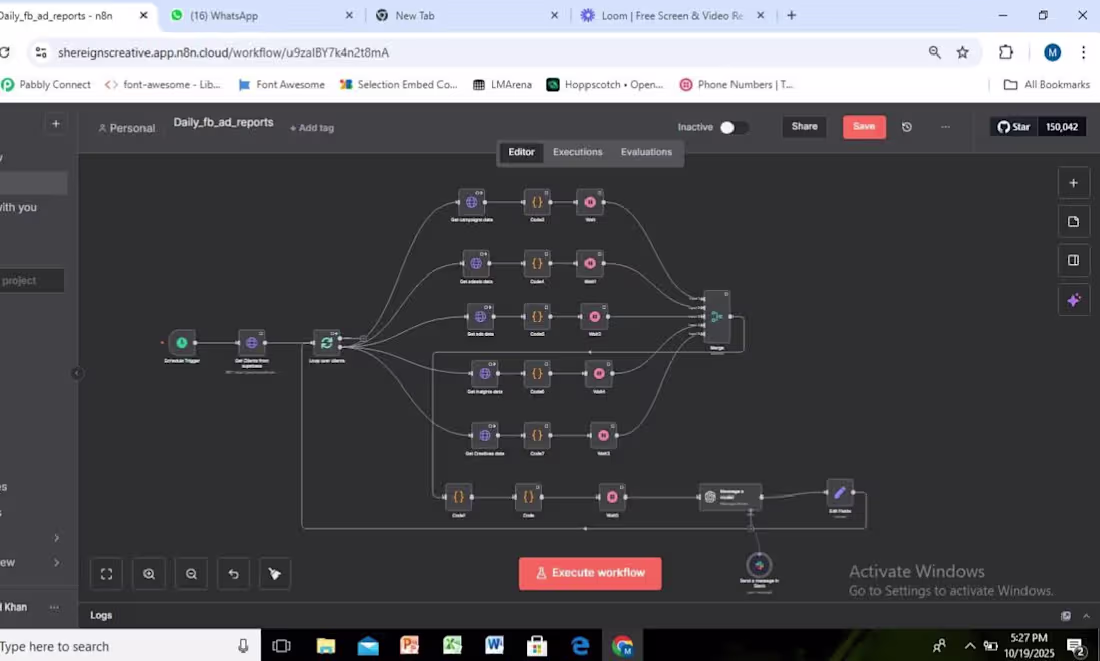This screenshot has height=661, width=1100.
Task: Select the Code node beside Code1
Action: click(528, 497)
